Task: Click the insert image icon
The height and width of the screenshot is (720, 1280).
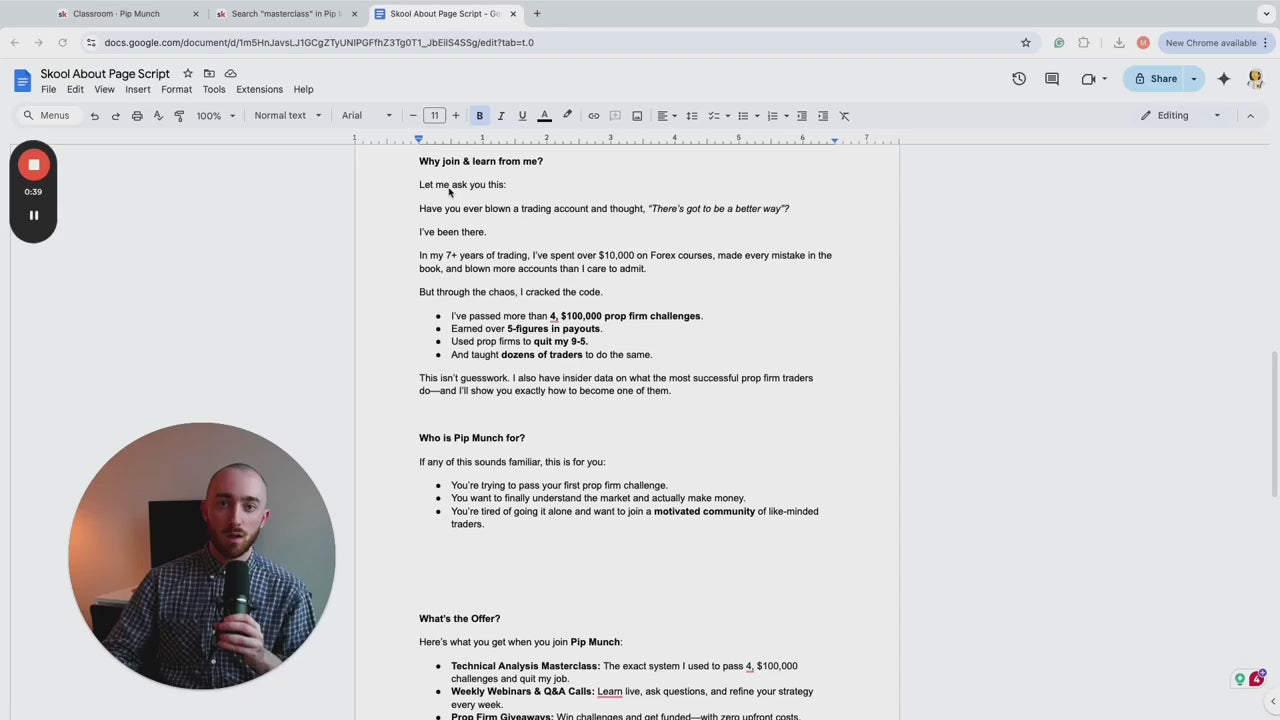Action: coord(637,116)
